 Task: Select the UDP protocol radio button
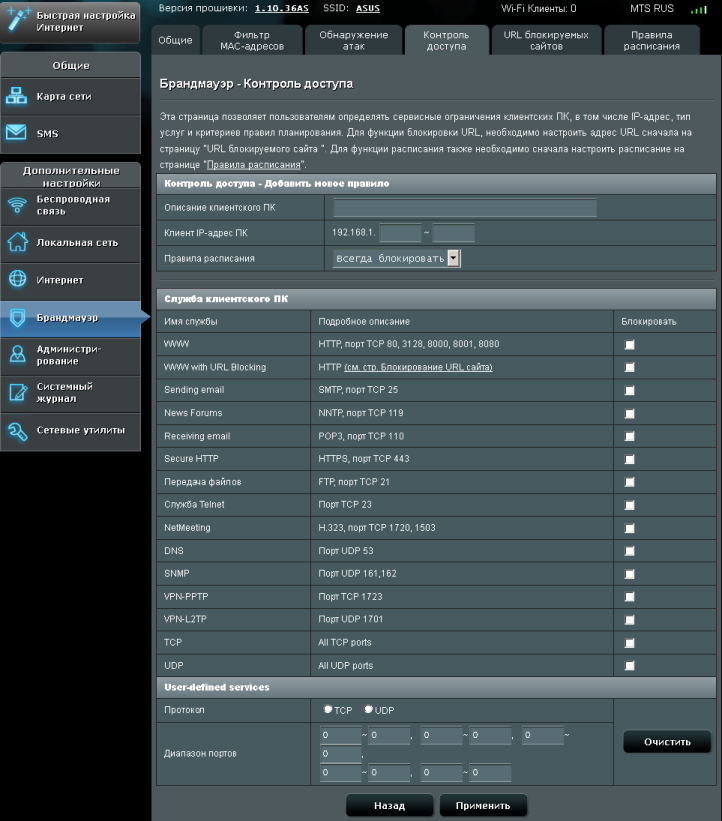click(x=369, y=709)
